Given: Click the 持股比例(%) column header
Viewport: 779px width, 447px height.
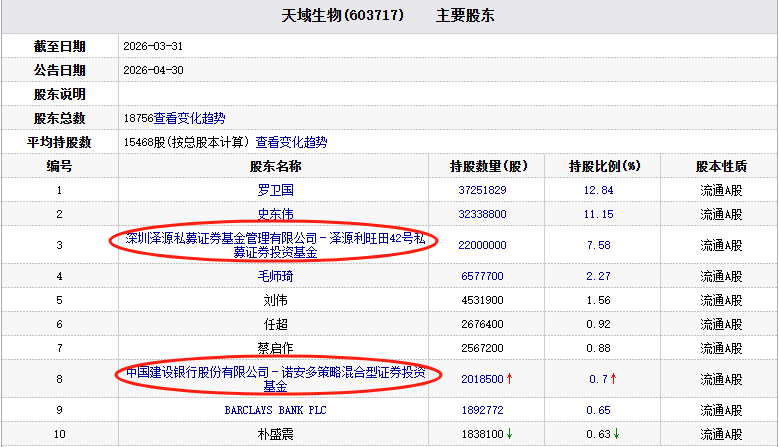Looking at the screenshot, I should (605, 166).
